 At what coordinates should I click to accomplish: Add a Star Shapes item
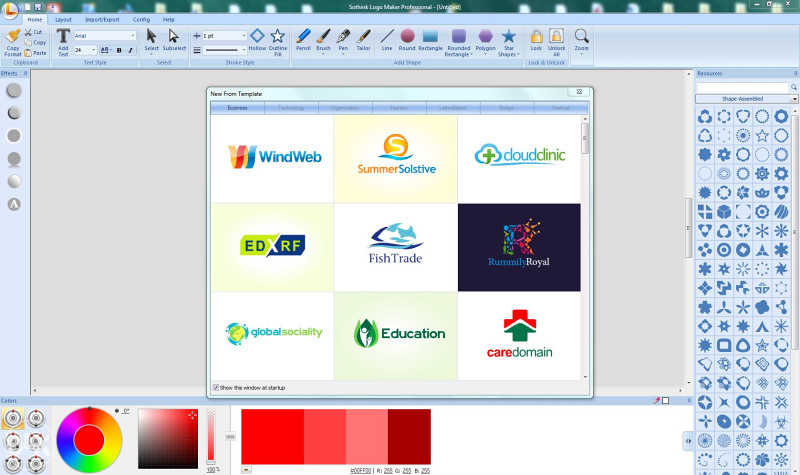[x=508, y=42]
